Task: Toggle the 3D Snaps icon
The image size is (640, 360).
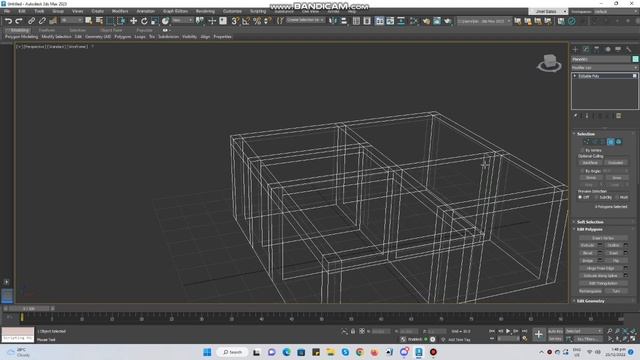Action: click(235, 21)
